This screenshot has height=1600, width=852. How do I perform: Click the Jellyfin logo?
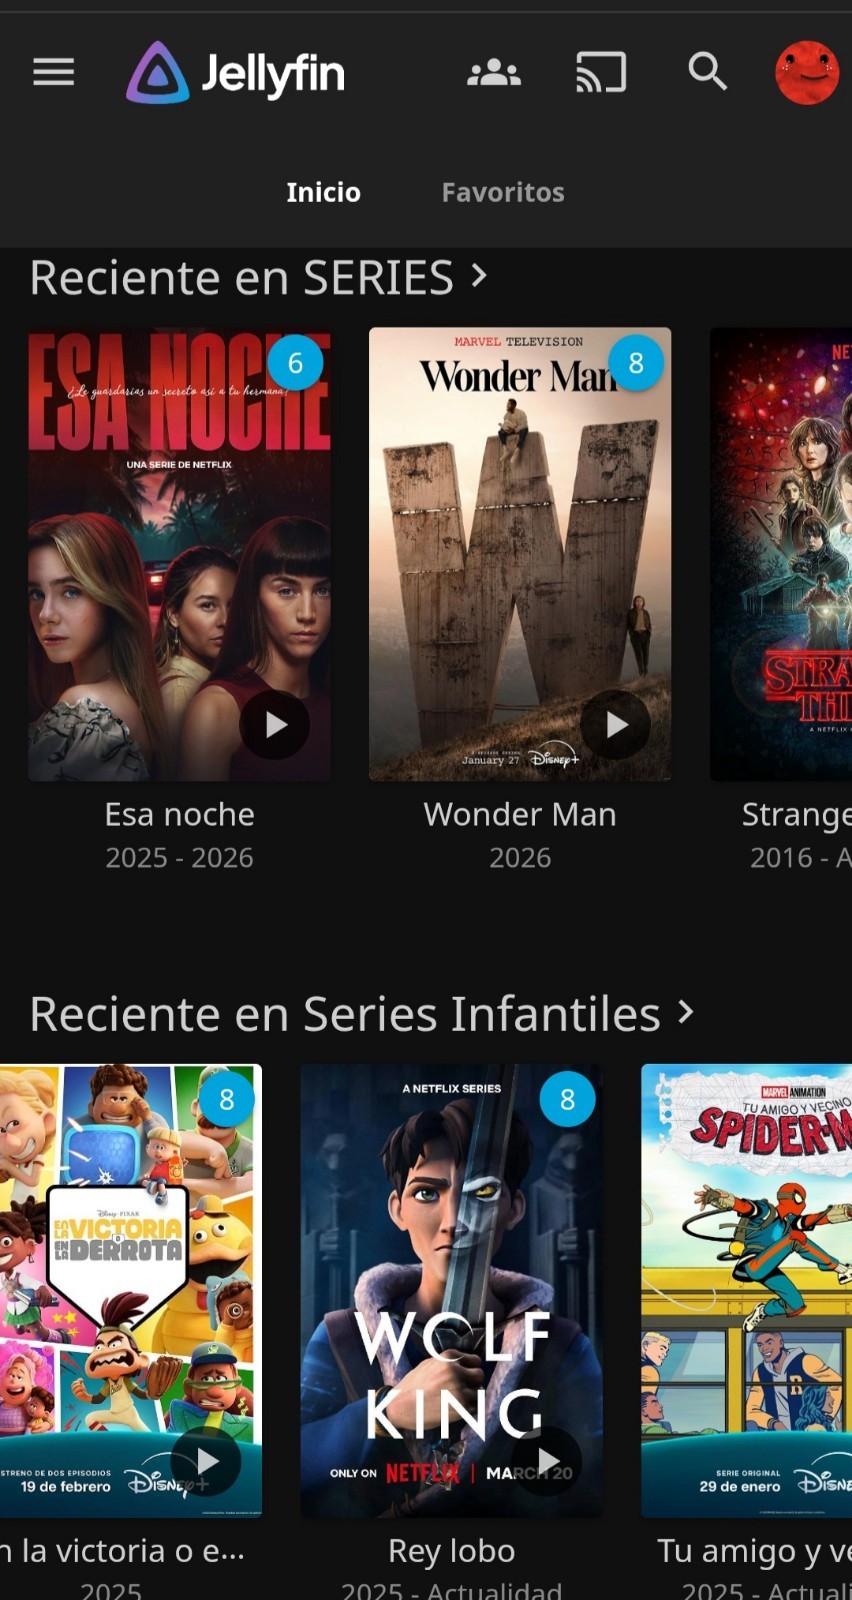[236, 73]
